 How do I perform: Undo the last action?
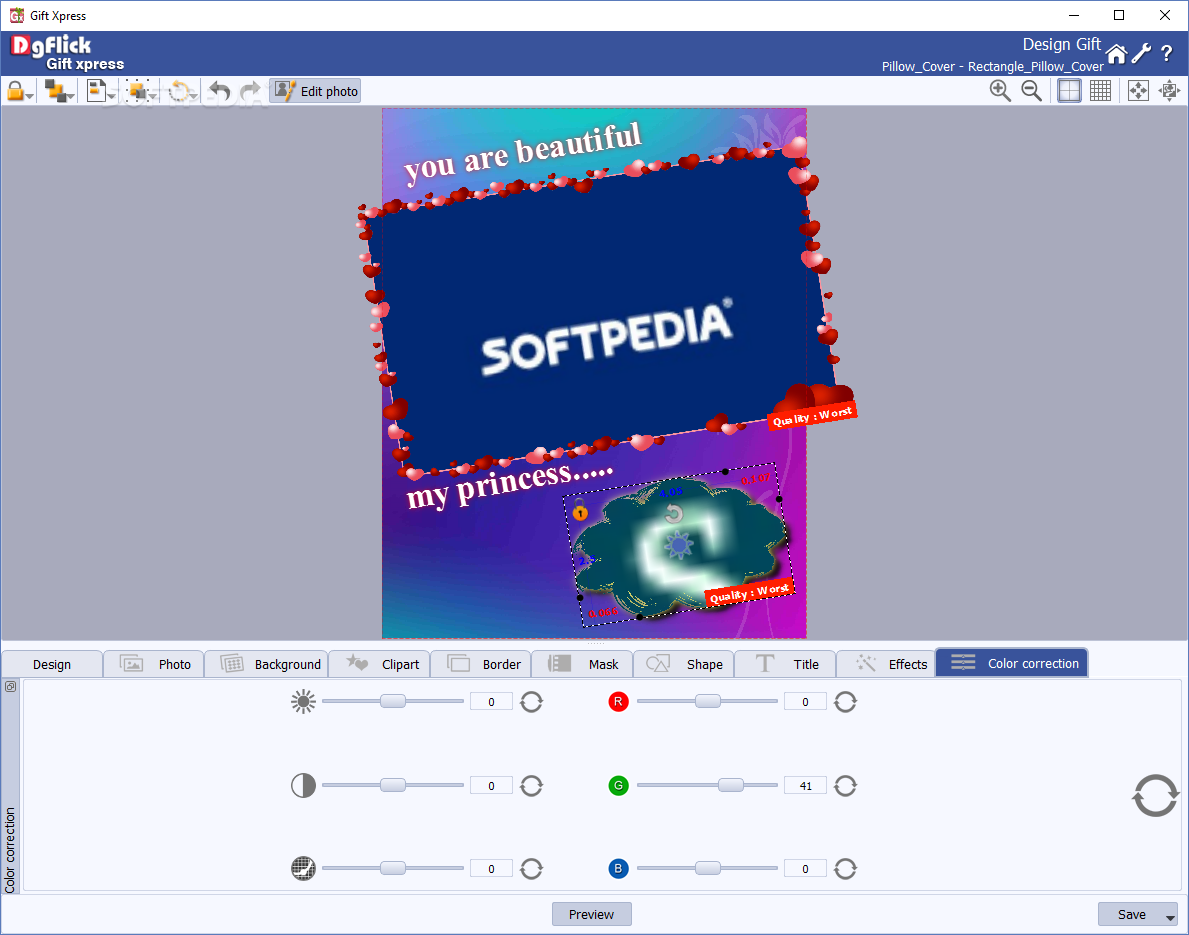(220, 91)
